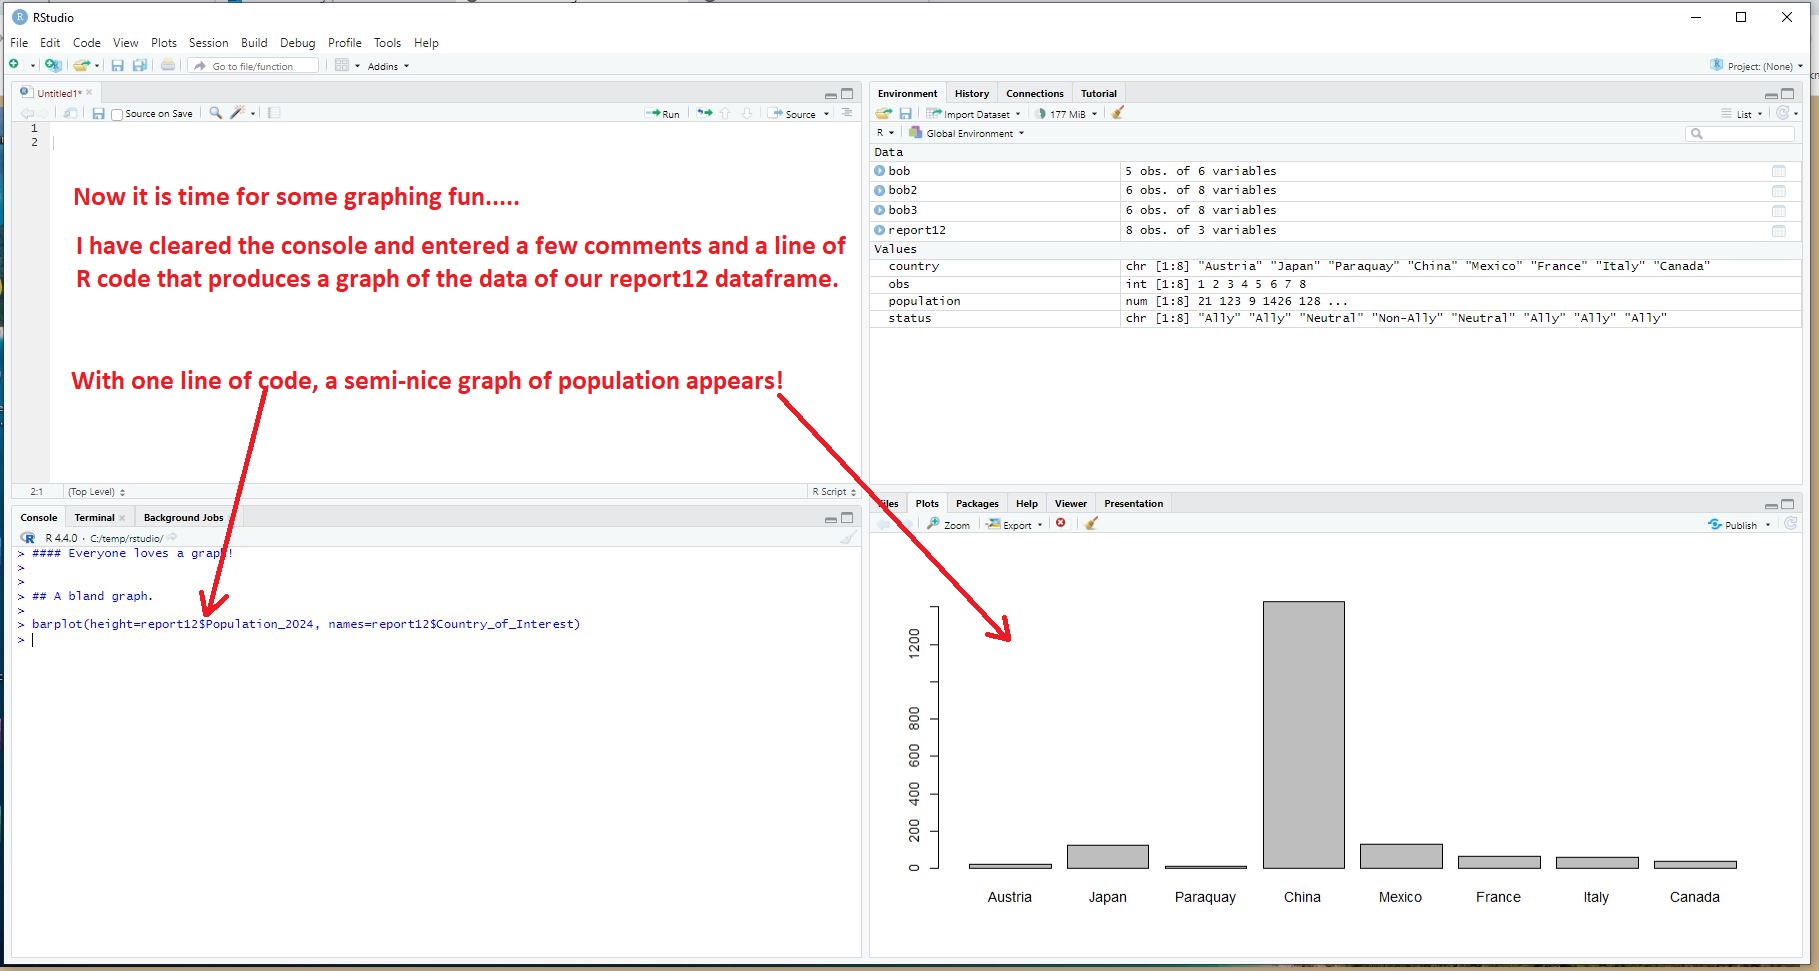Click the plot Zoom button

click(x=948, y=524)
